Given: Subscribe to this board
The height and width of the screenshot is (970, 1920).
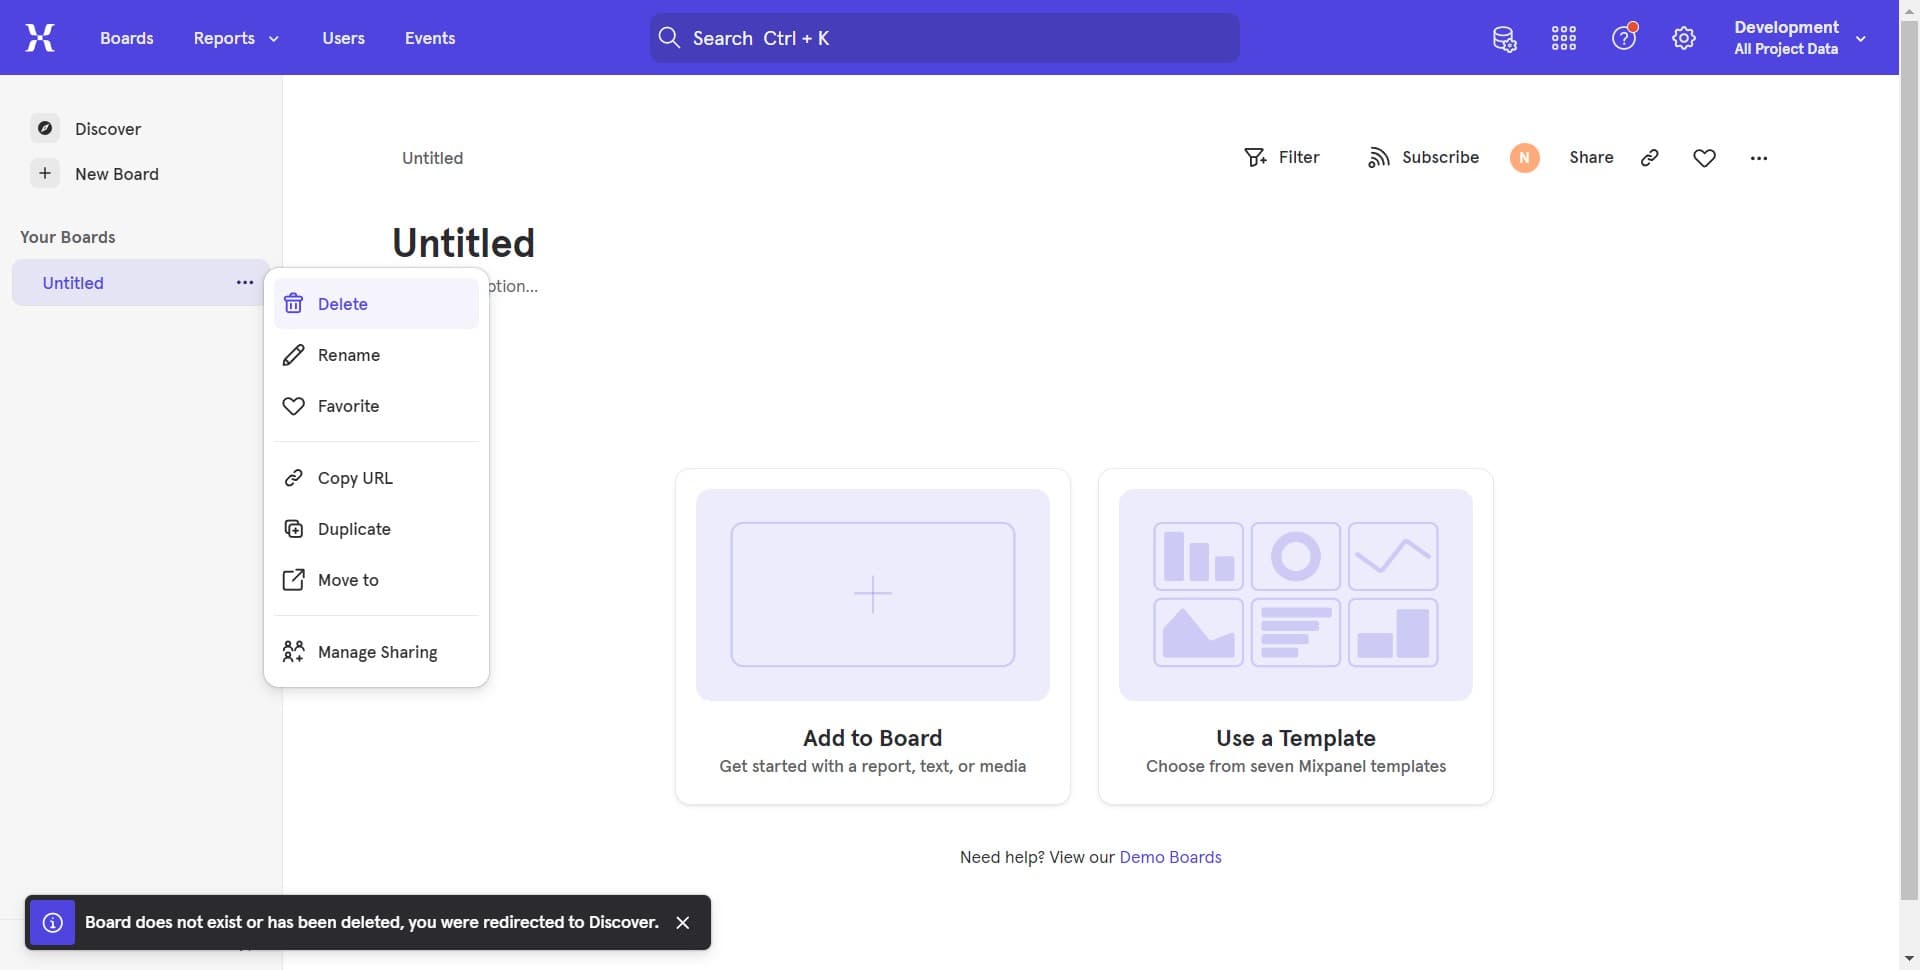Looking at the screenshot, I should point(1423,157).
